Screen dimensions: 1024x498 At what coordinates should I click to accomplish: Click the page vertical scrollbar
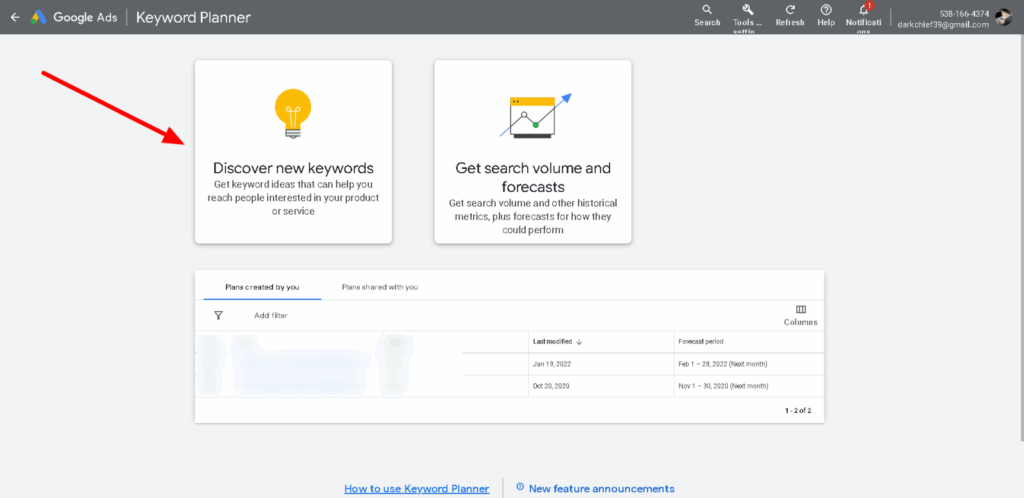tap(1021, 238)
